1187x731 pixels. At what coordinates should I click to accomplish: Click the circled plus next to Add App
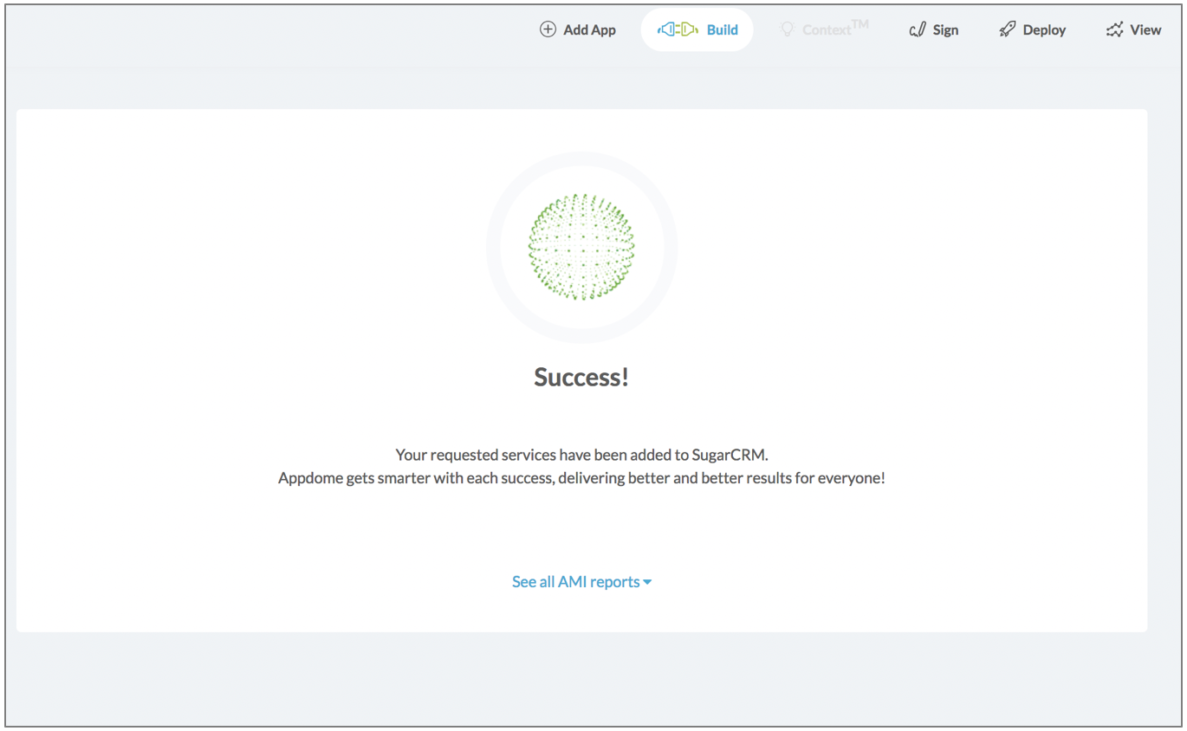click(x=548, y=29)
